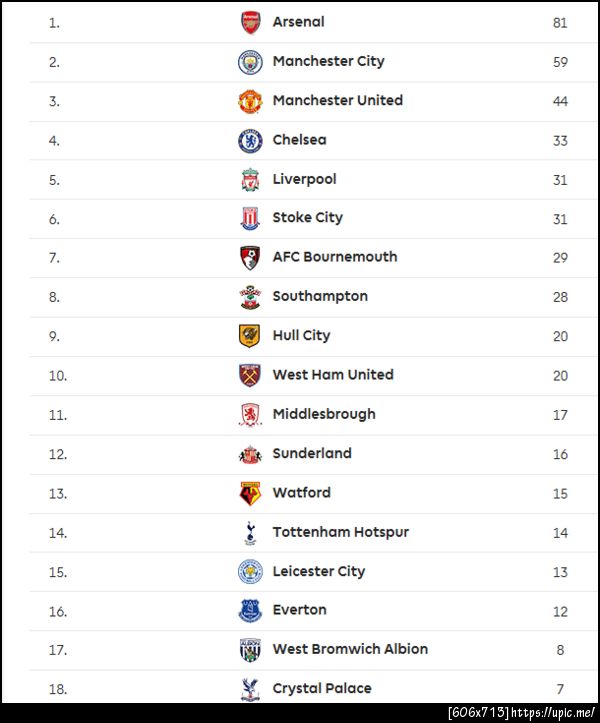
Task: Select the Sunderland team name
Action: [x=312, y=453]
